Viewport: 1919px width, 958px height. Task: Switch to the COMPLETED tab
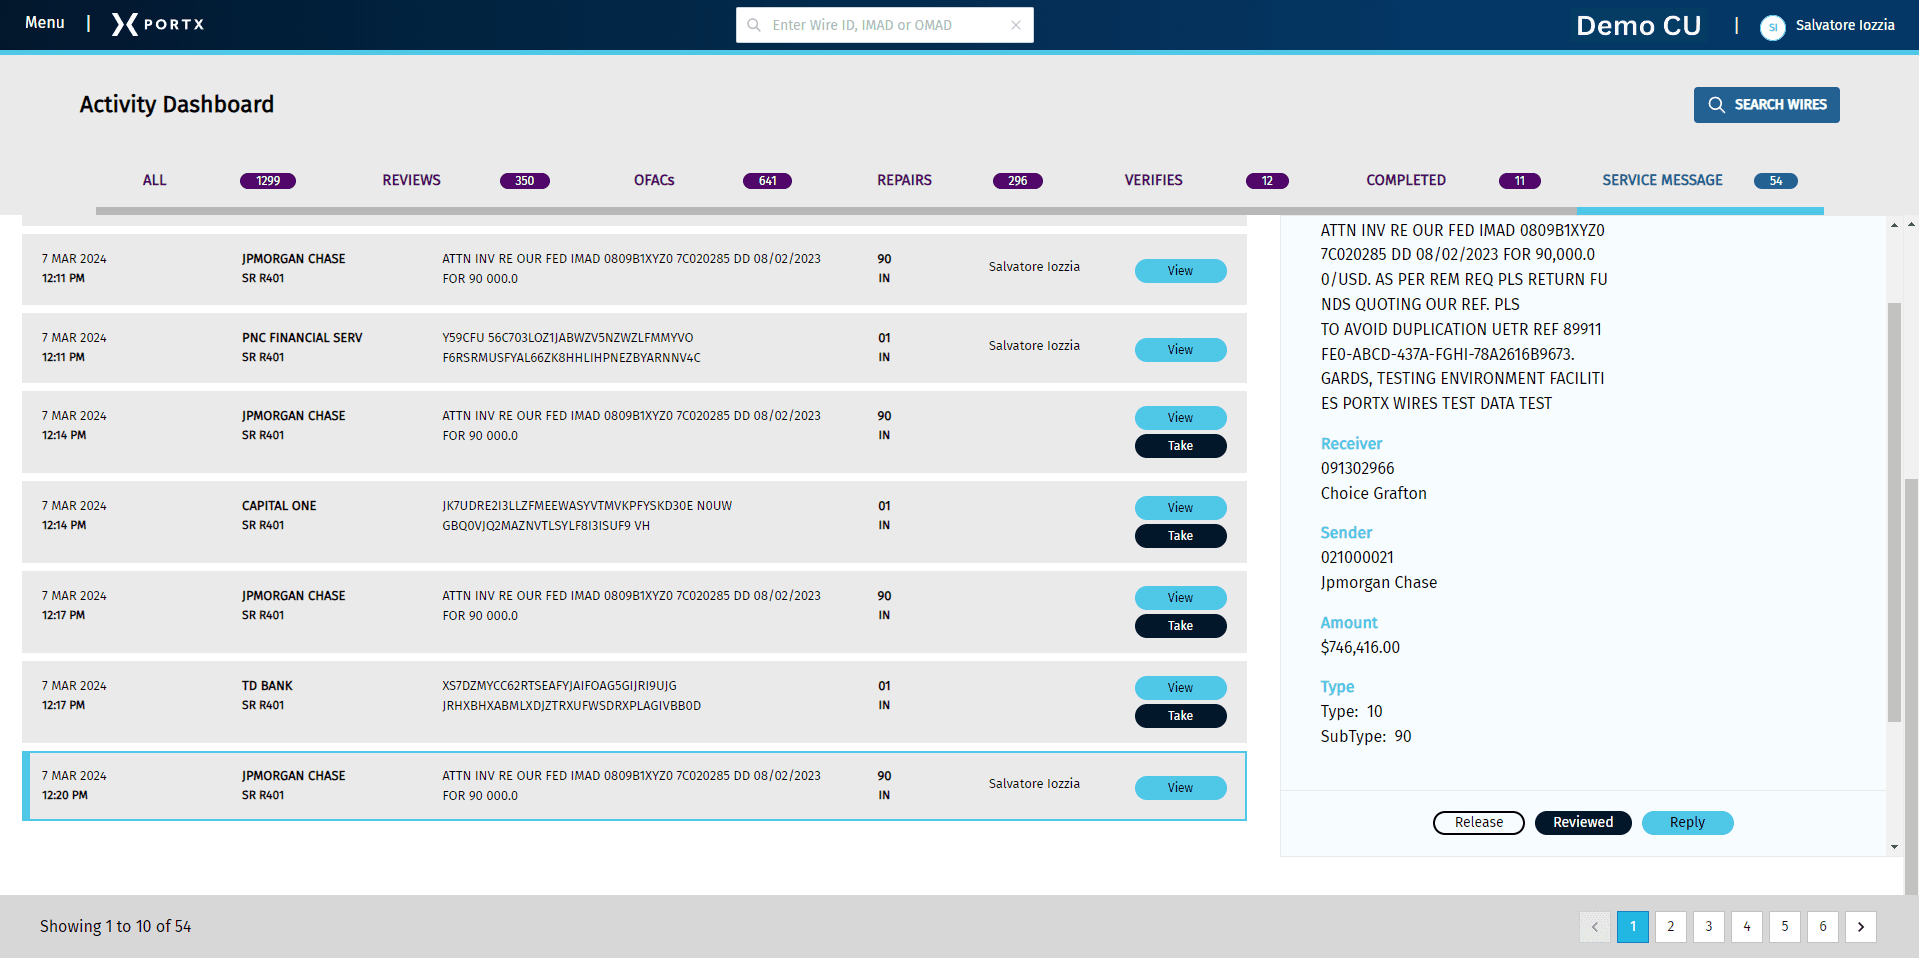pyautogui.click(x=1406, y=180)
